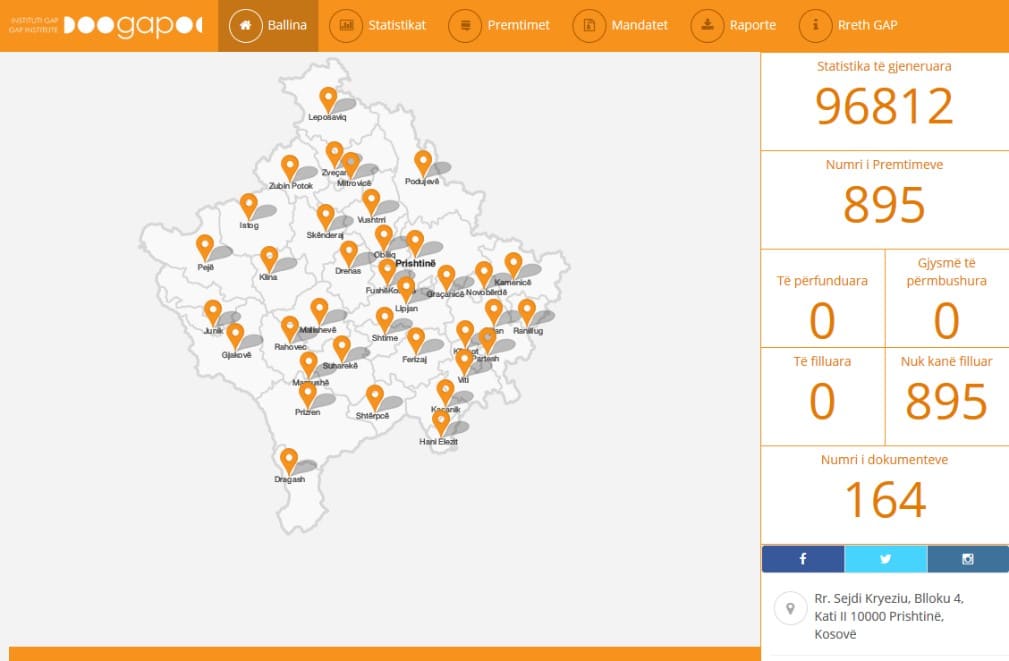Select the Dragash map marker
The height and width of the screenshot is (661, 1009).
[289, 460]
